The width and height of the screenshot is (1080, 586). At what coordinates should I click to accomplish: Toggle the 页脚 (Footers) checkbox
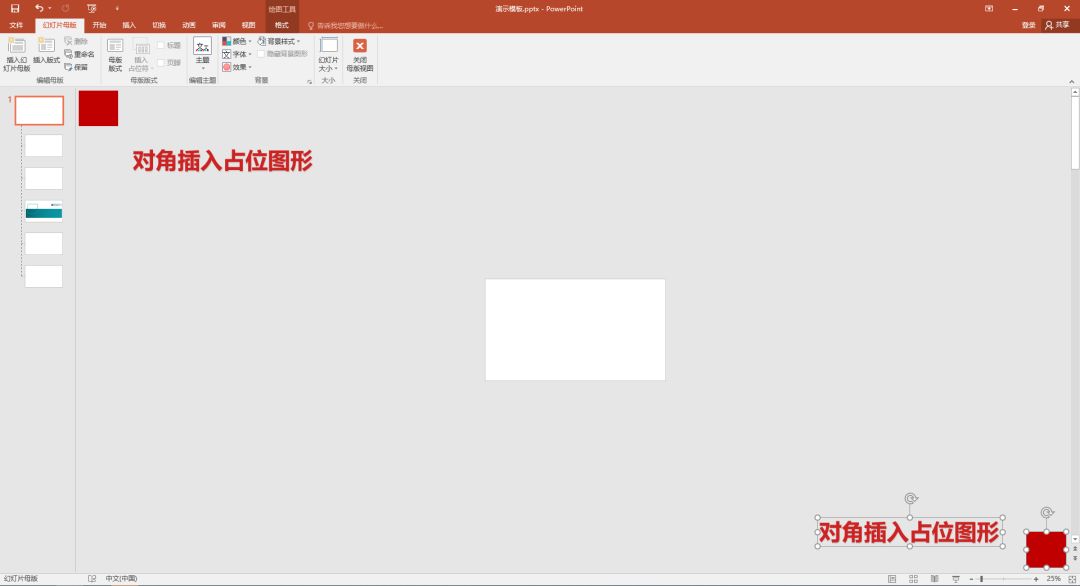161,62
